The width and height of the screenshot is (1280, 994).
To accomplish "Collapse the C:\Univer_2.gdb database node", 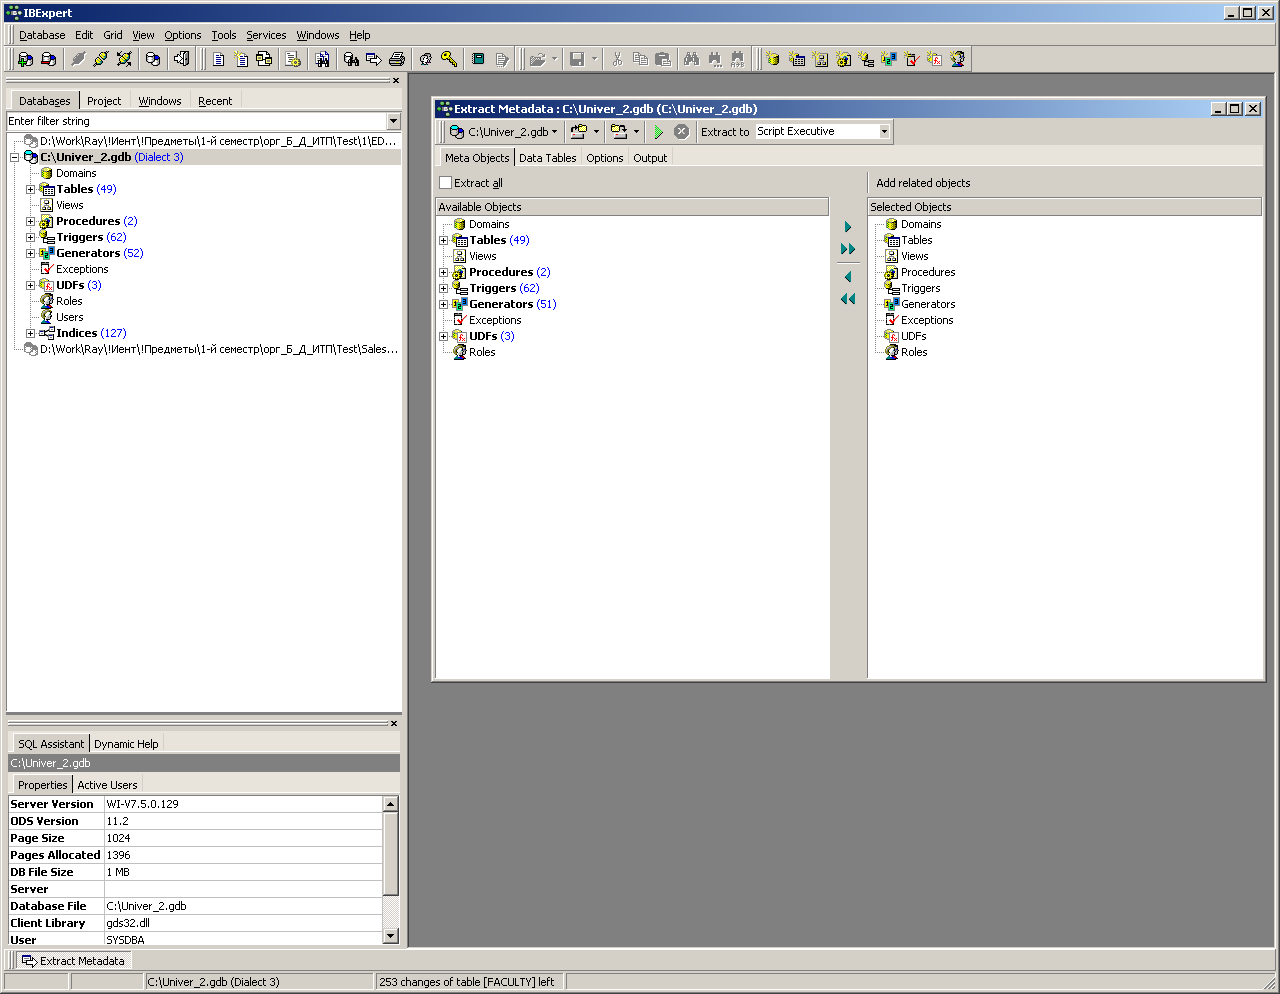I will (14, 157).
